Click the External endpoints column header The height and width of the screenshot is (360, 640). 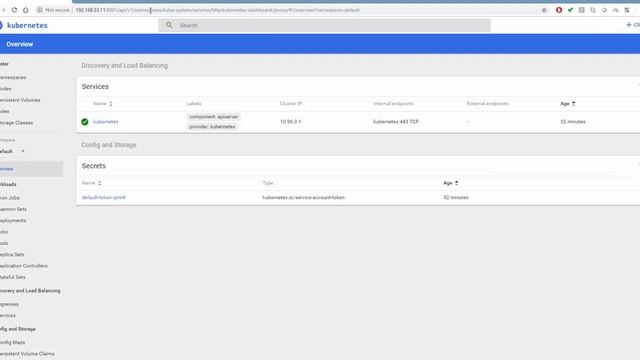pyautogui.click(x=488, y=104)
